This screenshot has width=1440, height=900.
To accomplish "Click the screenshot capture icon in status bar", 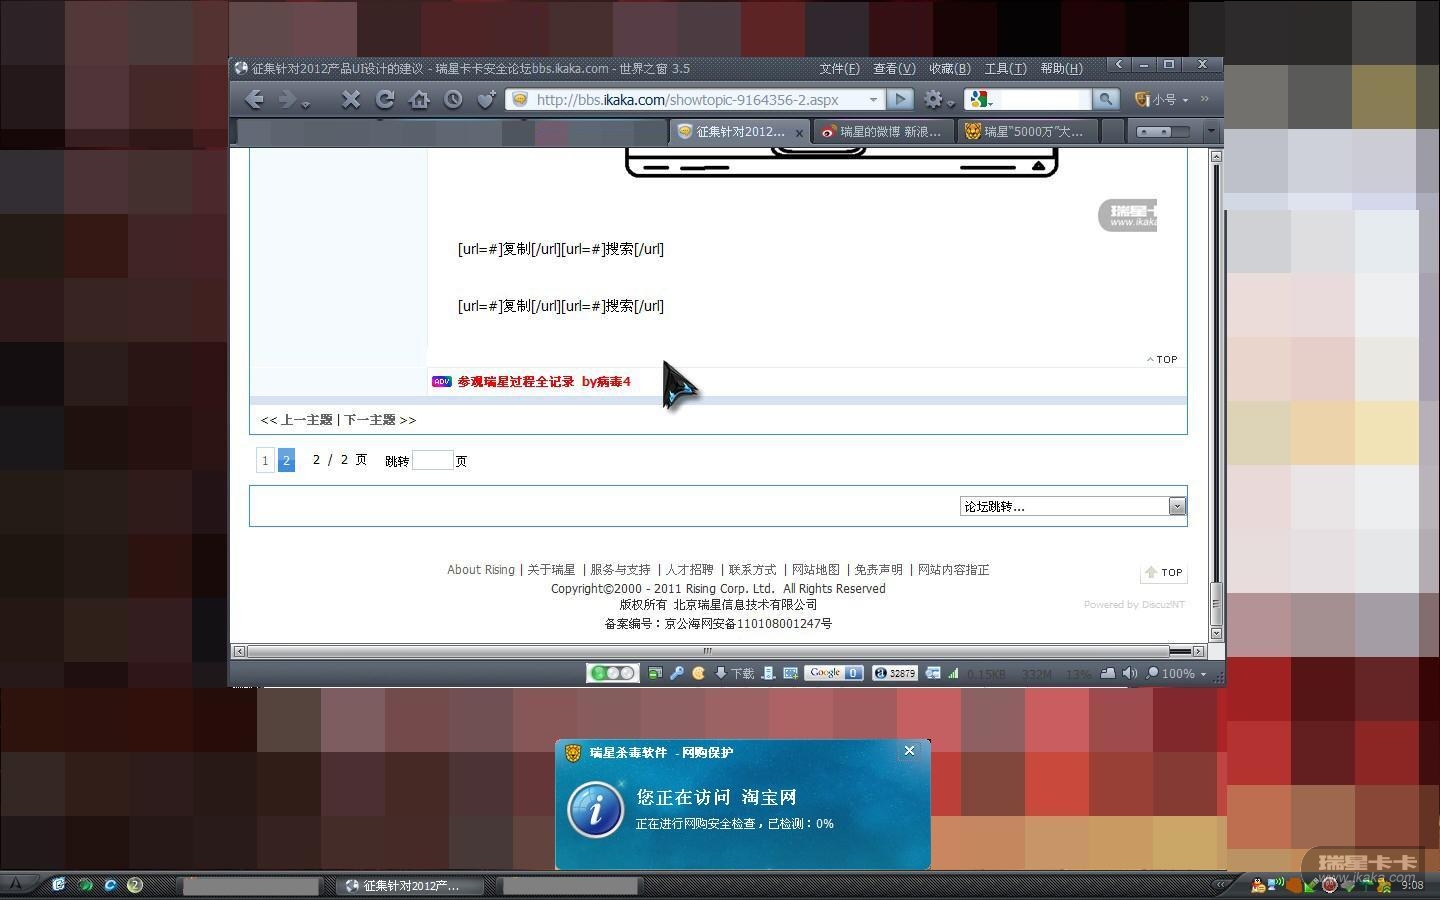I will (790, 673).
